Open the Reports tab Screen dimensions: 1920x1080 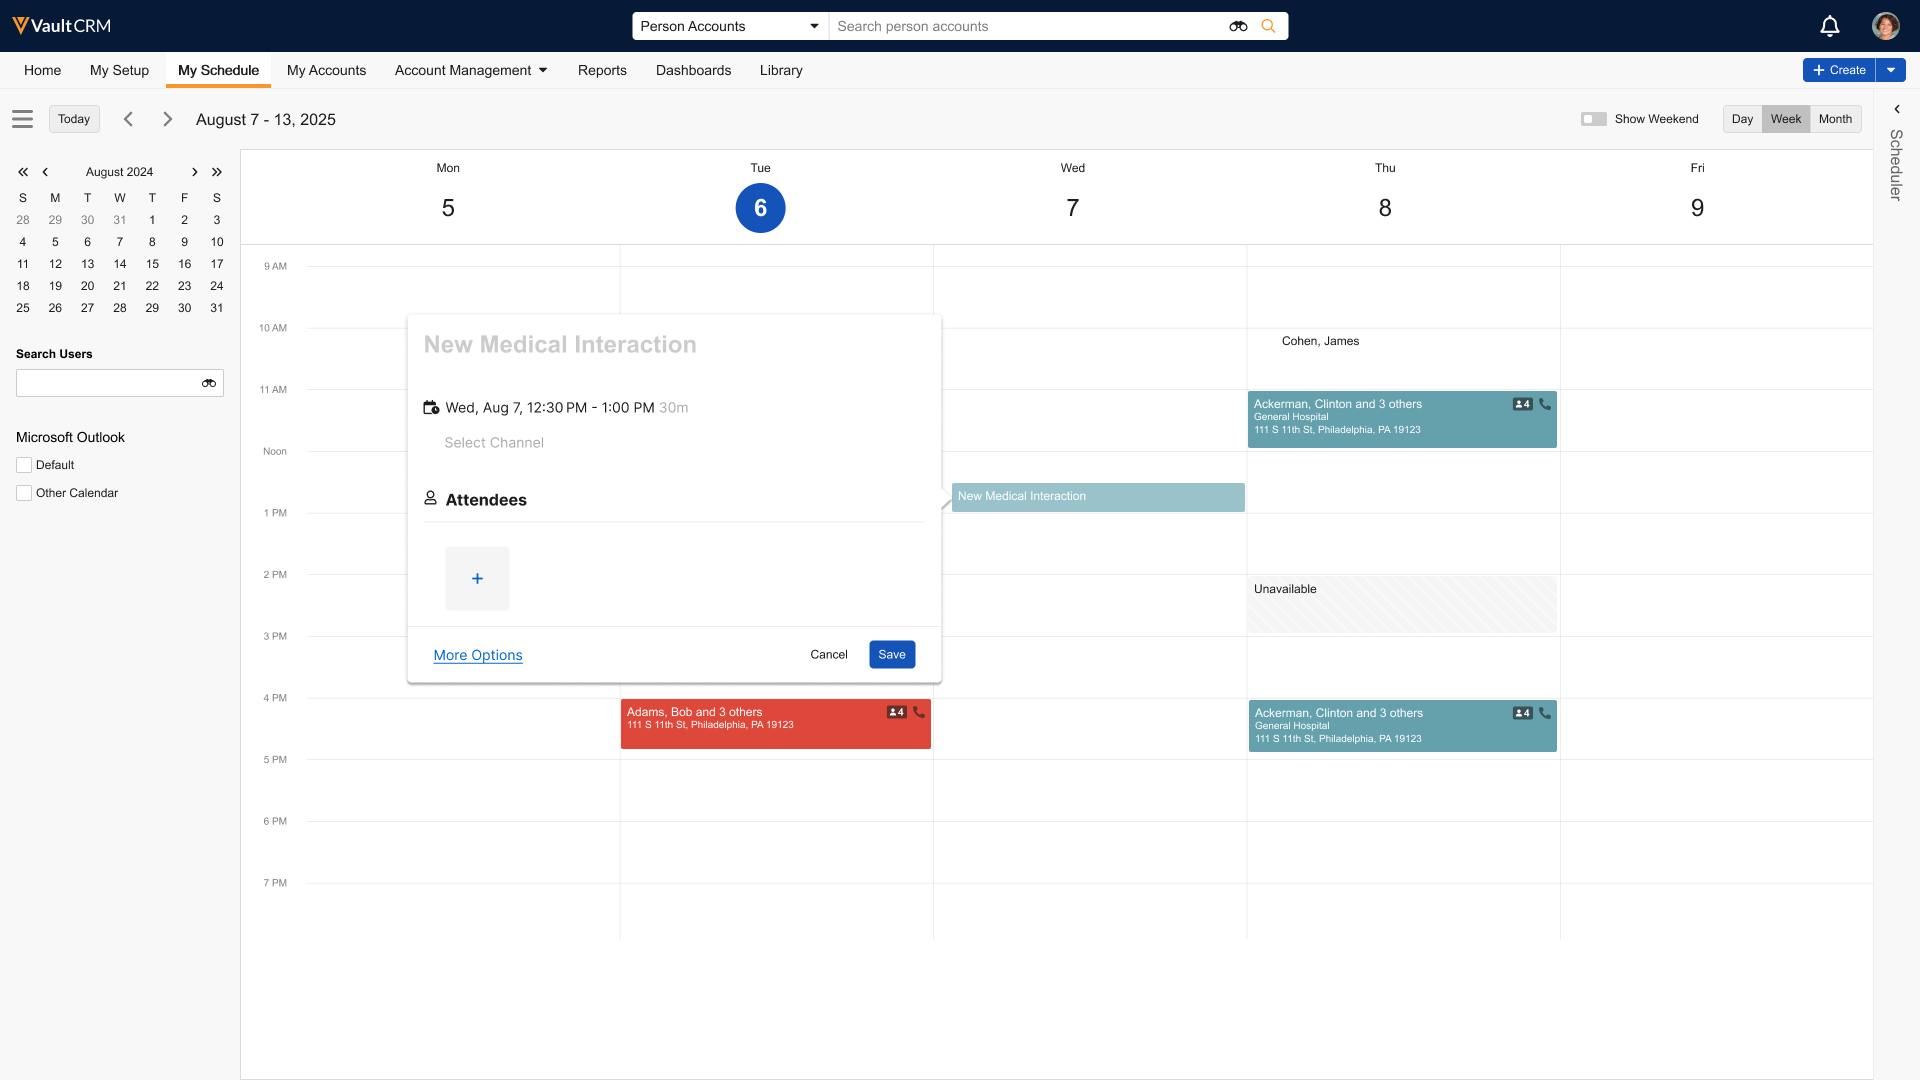click(x=602, y=70)
